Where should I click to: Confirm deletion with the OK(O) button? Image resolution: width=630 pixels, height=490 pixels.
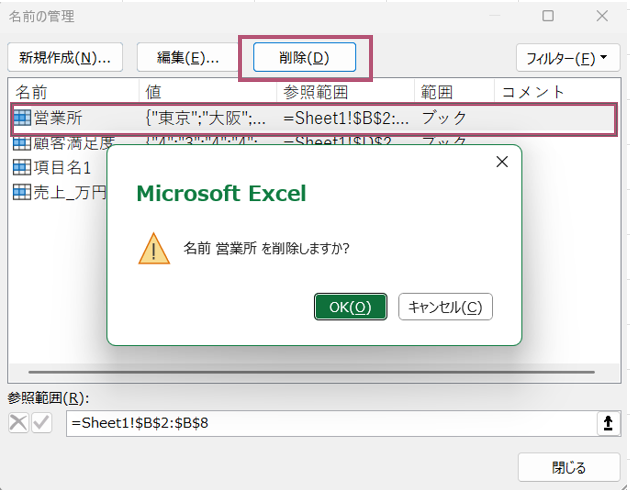[x=350, y=307]
